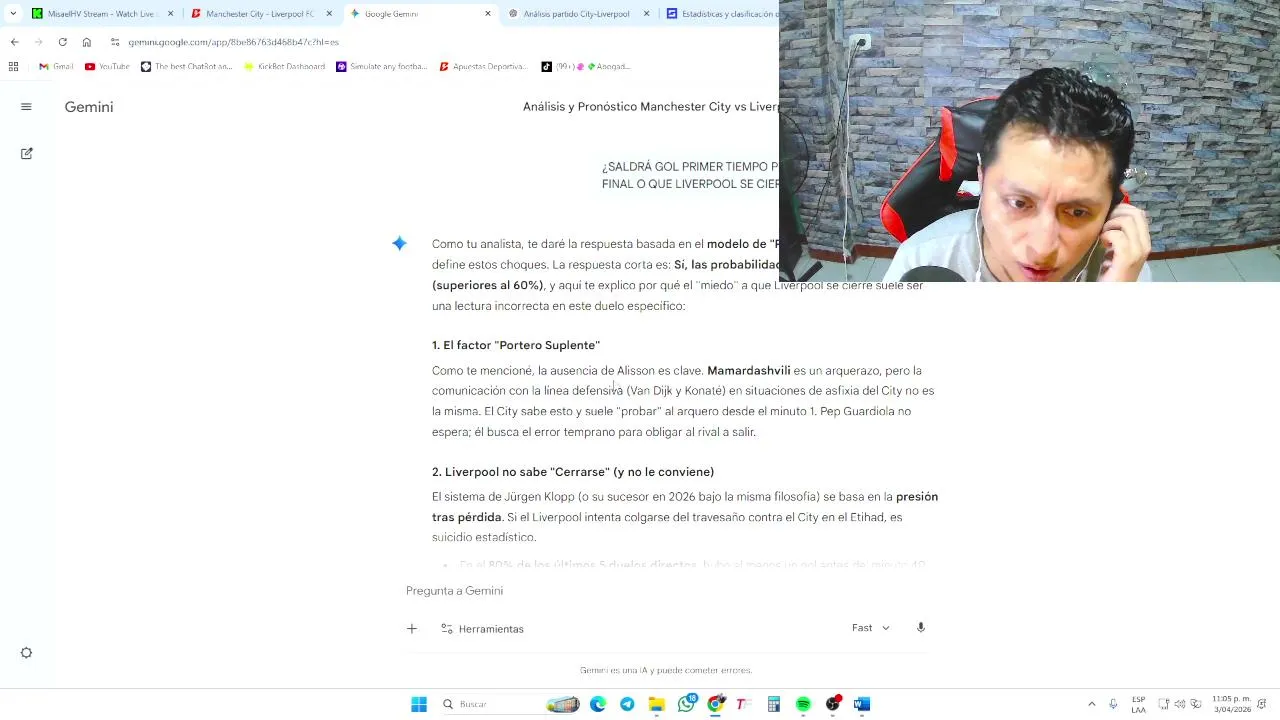Click the system tray microphone icon
1280x720 pixels.
point(1113,704)
